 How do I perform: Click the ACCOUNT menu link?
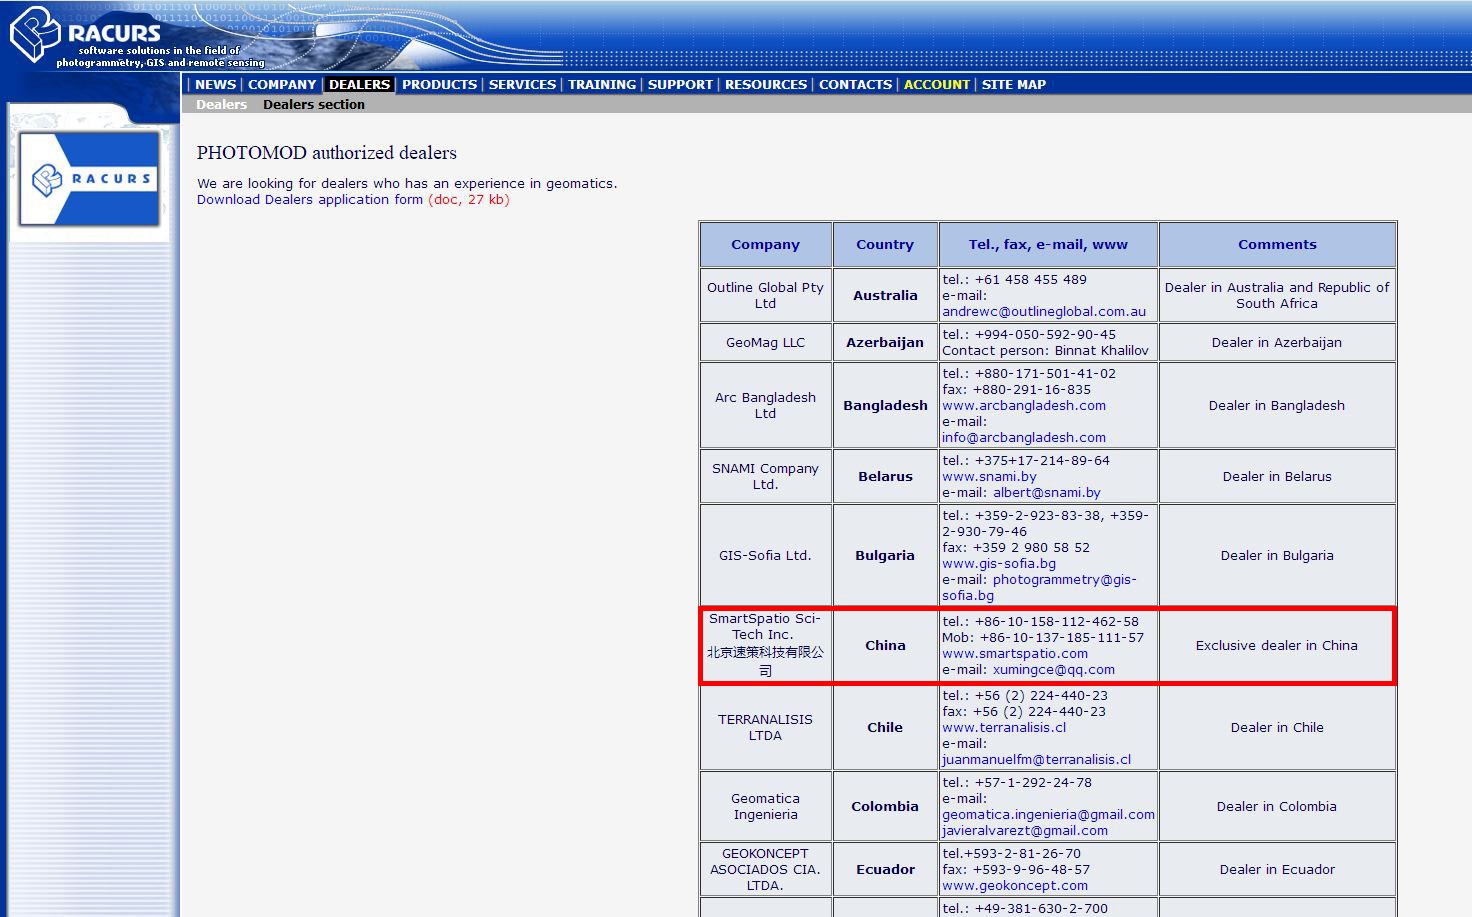pos(936,85)
